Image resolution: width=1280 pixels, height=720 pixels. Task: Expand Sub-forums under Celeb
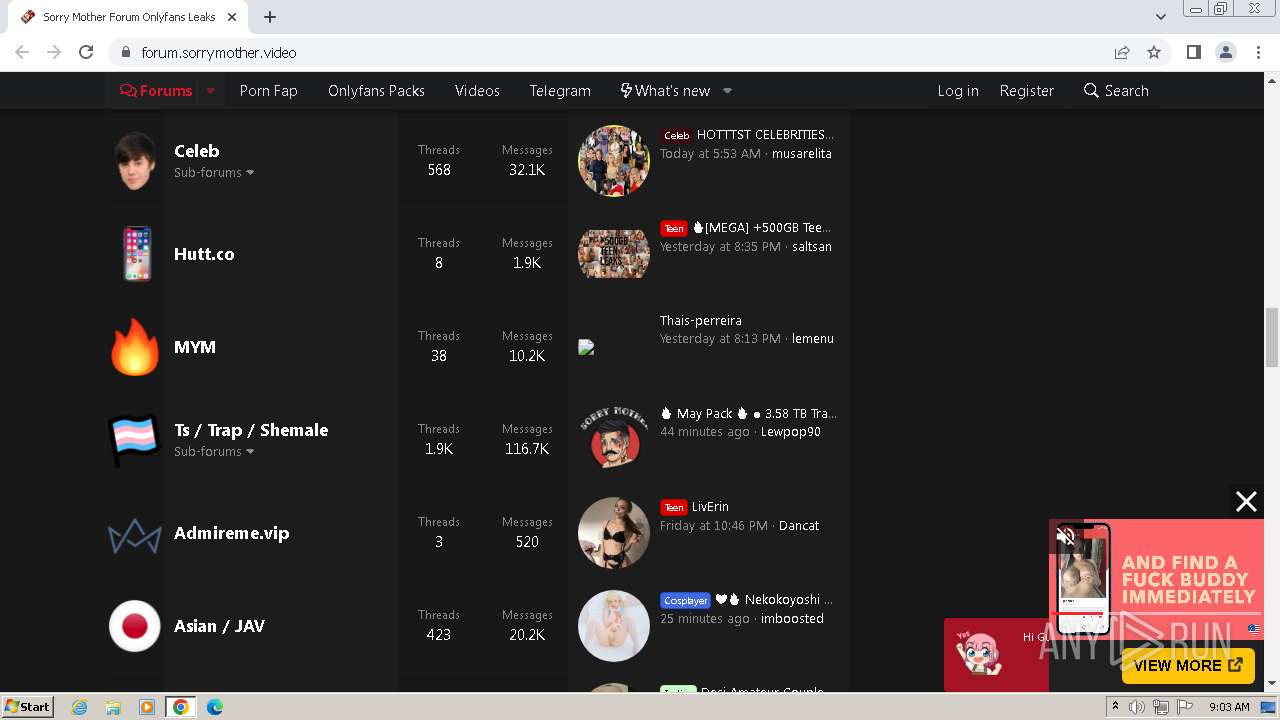tap(214, 172)
